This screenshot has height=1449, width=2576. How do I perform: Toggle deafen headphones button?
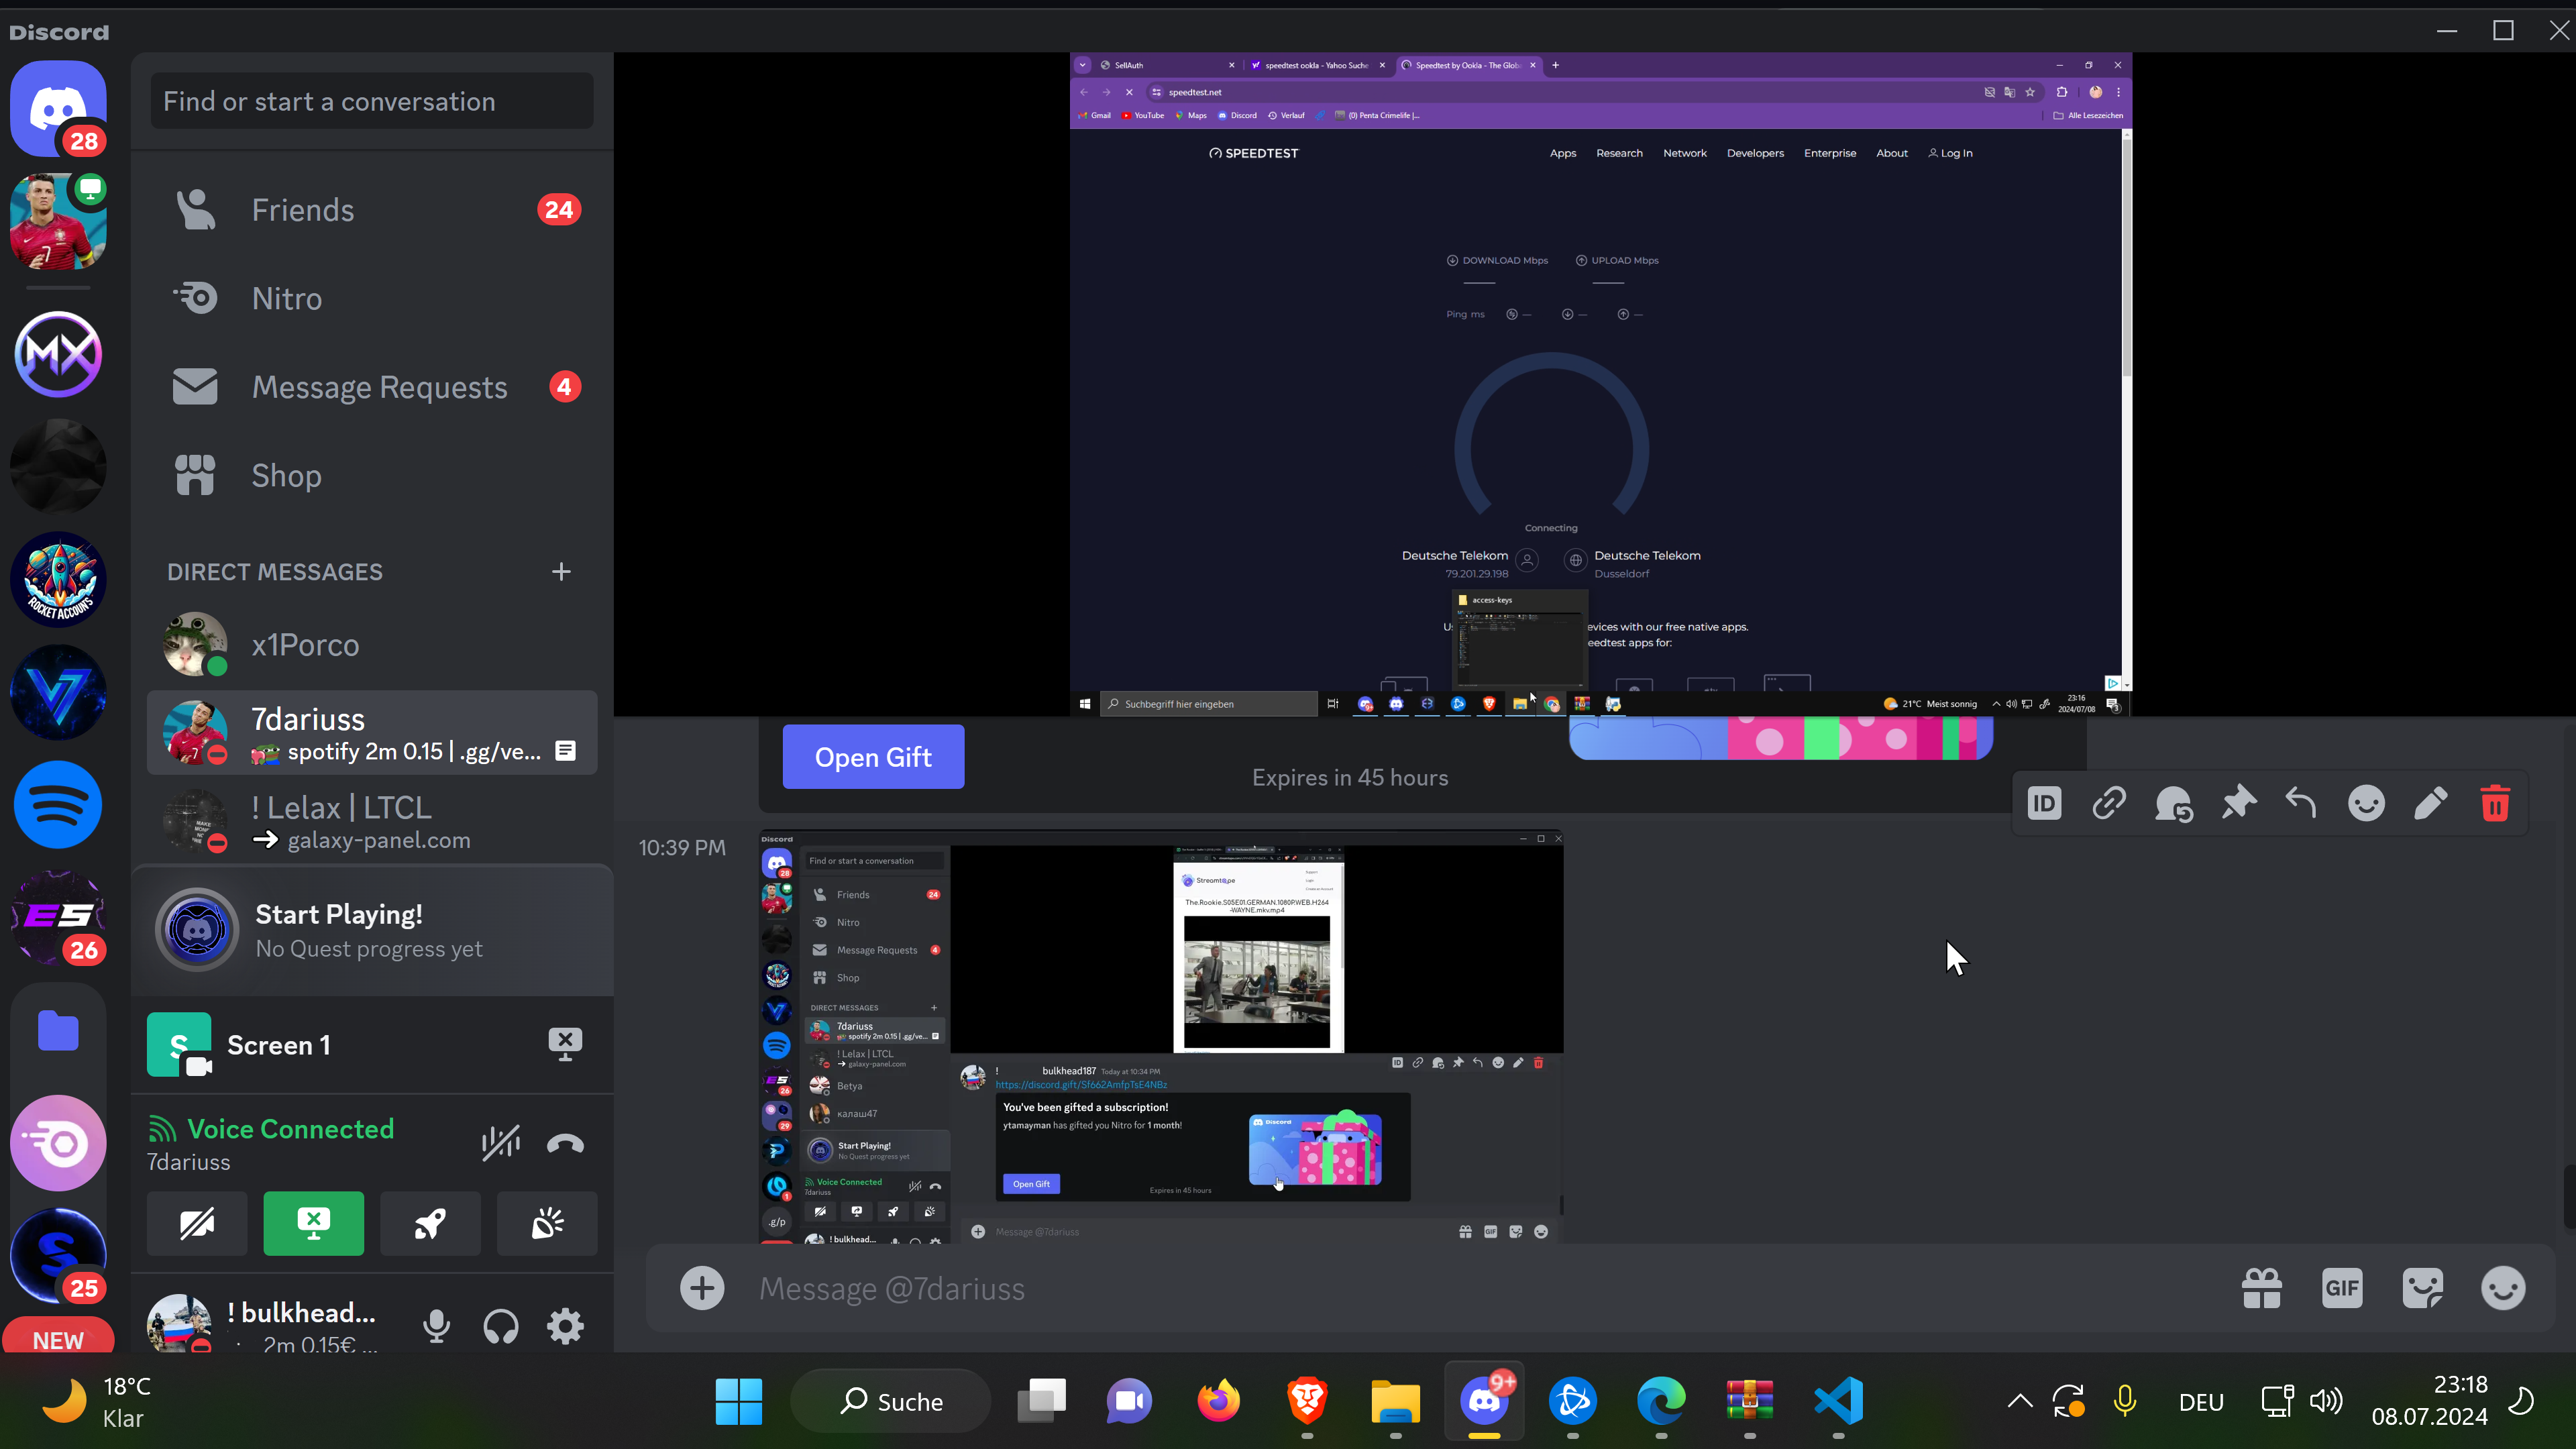point(501,1326)
